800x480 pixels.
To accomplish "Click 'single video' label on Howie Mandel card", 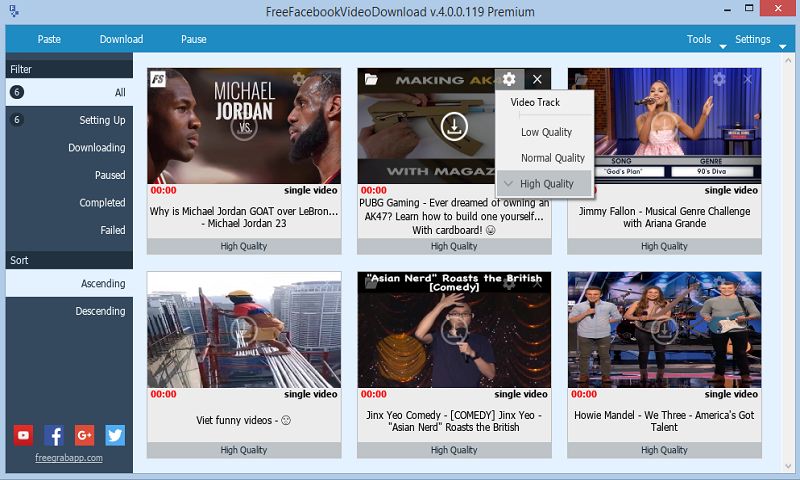I will pos(731,394).
